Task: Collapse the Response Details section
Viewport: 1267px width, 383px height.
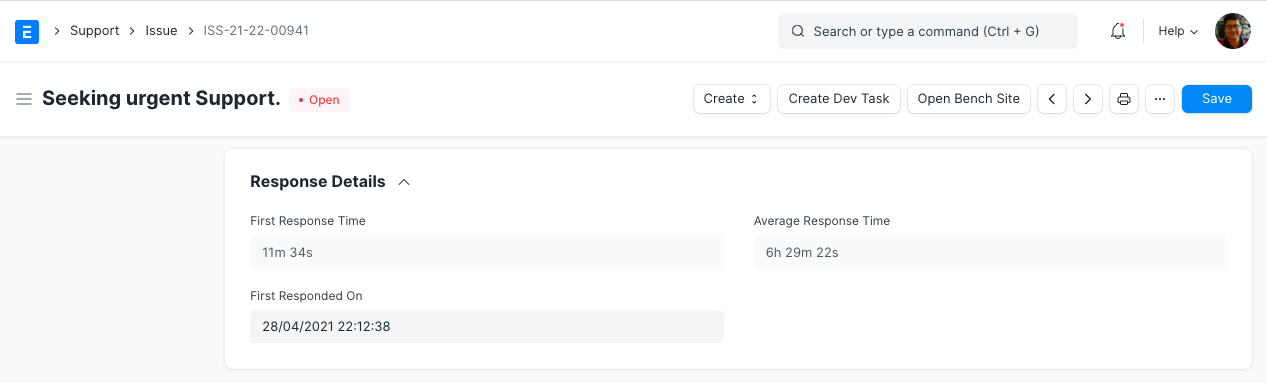Action: click(404, 182)
